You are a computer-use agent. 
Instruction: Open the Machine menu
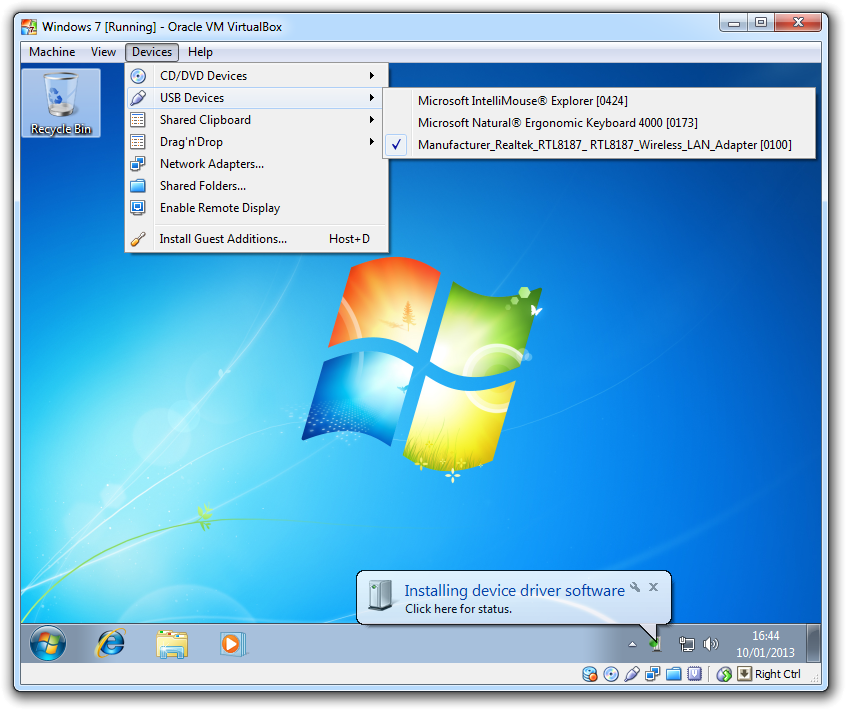[52, 52]
